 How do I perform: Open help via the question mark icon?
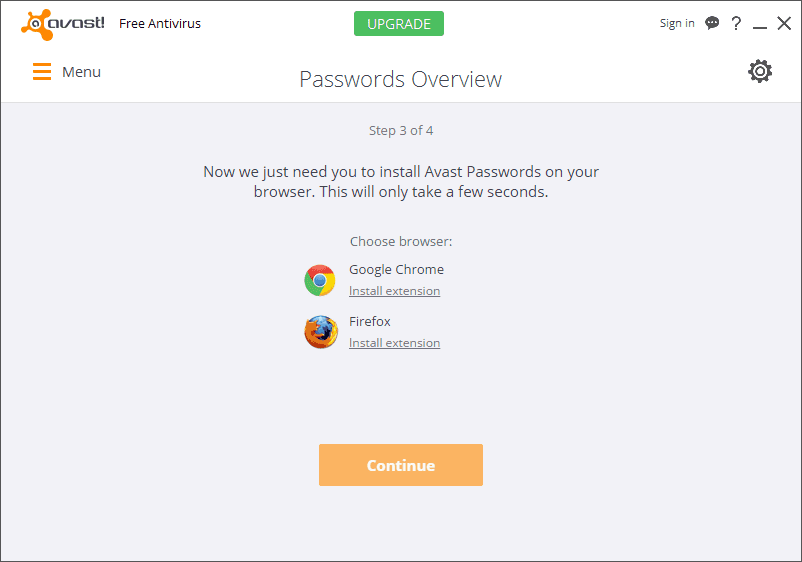736,23
